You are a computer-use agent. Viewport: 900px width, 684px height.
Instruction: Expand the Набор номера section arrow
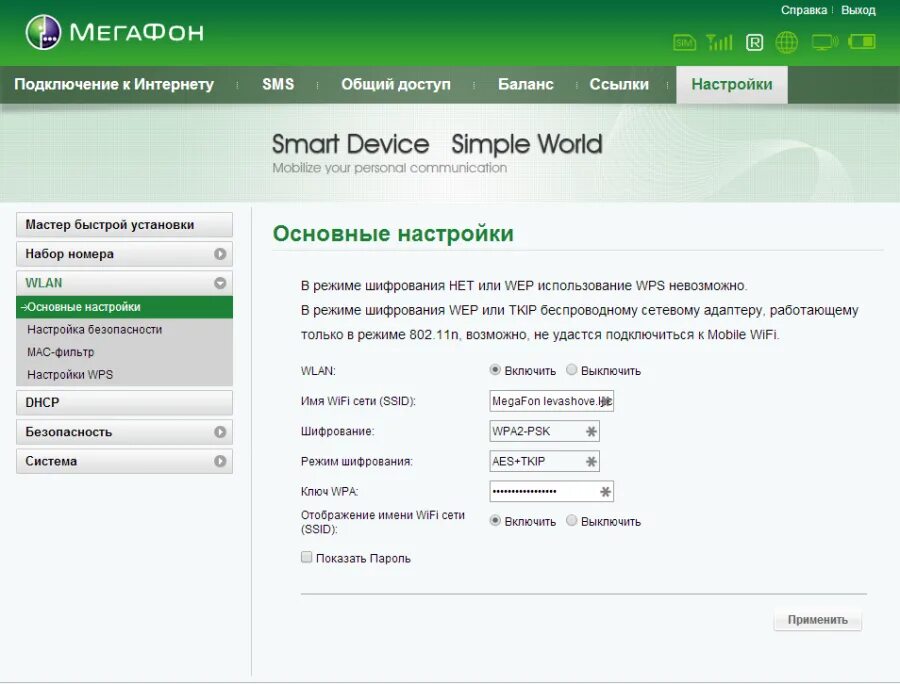(x=220, y=254)
